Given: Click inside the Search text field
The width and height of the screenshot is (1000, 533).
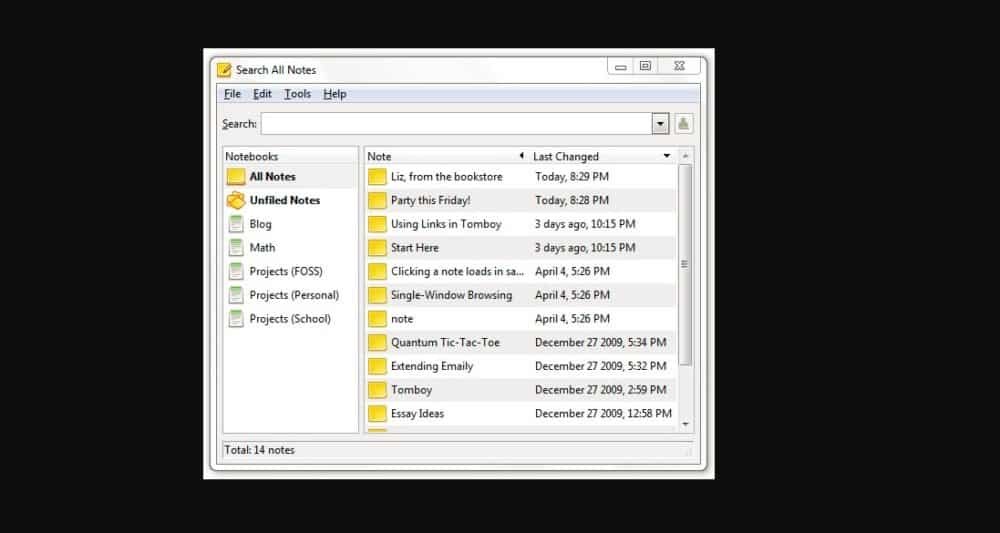Looking at the screenshot, I should coord(455,124).
